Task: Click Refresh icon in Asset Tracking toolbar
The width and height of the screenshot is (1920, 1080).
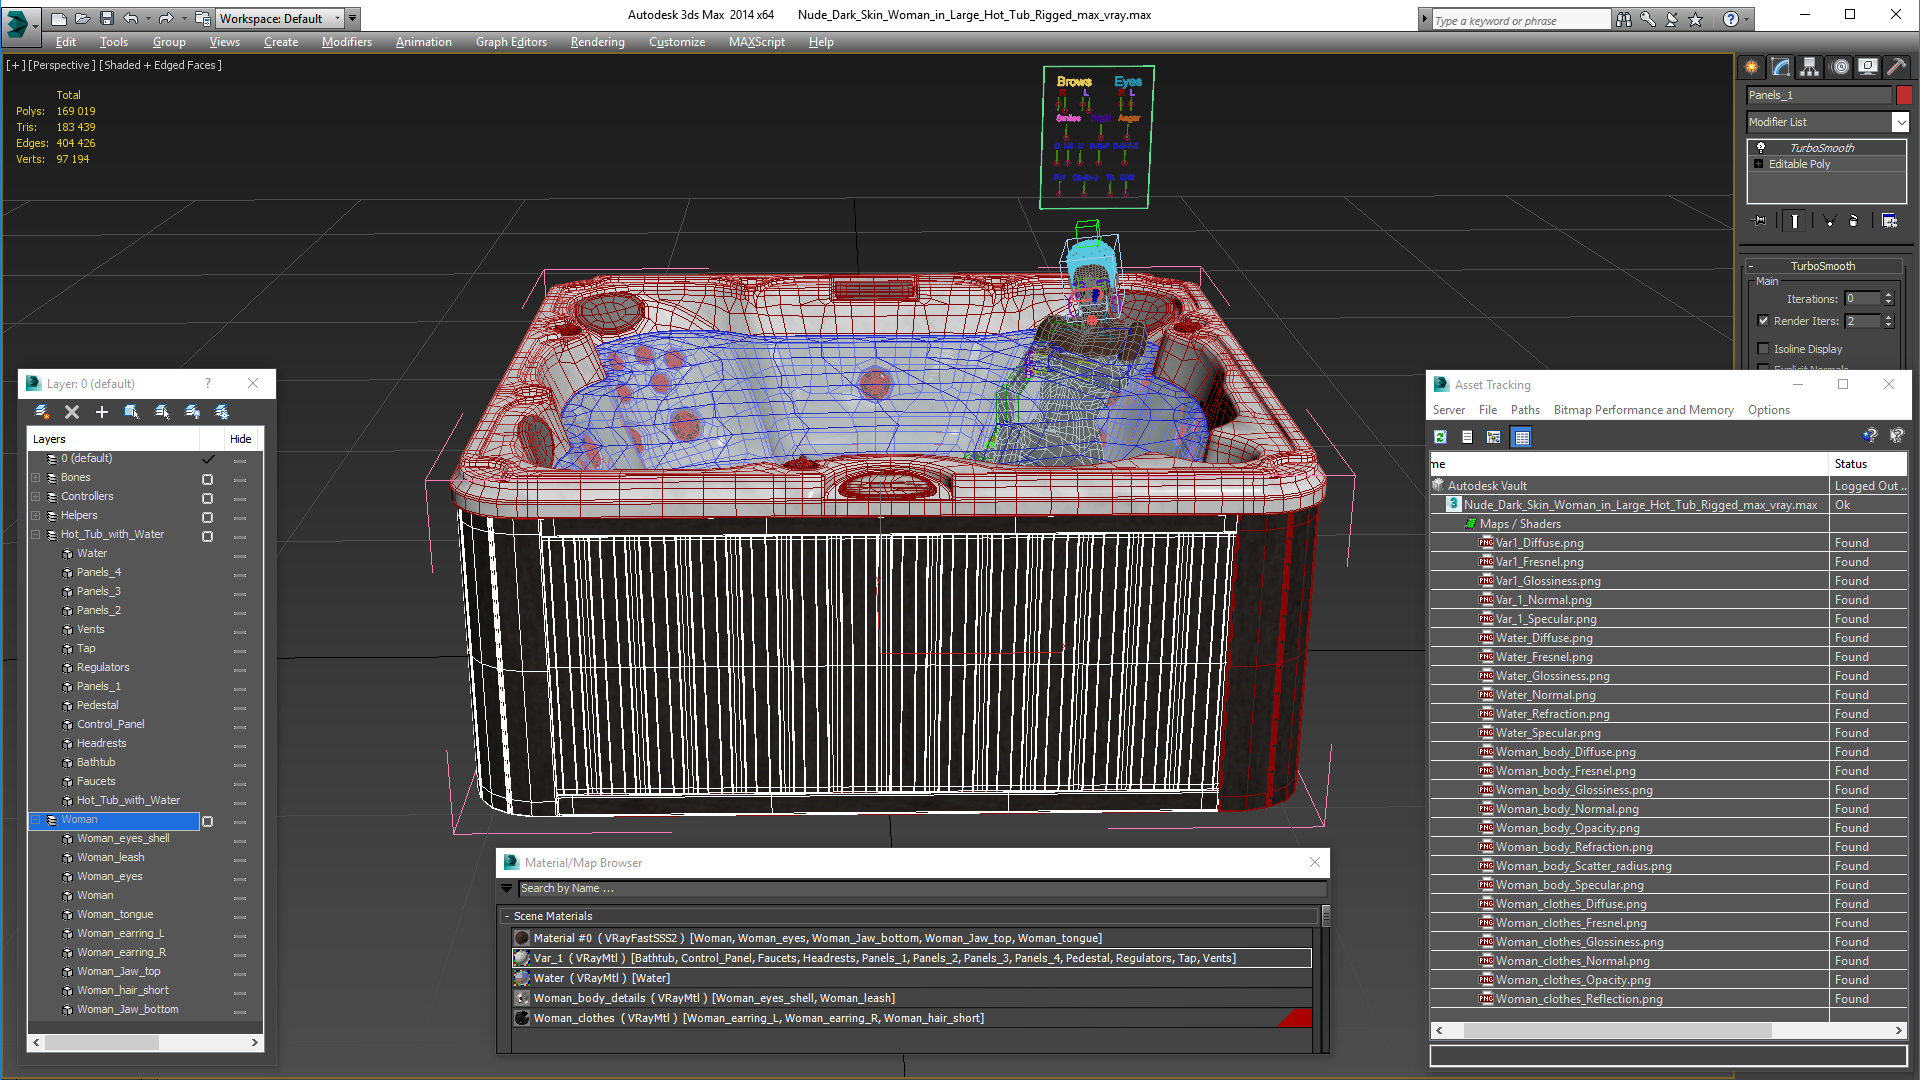Action: click(x=1440, y=437)
